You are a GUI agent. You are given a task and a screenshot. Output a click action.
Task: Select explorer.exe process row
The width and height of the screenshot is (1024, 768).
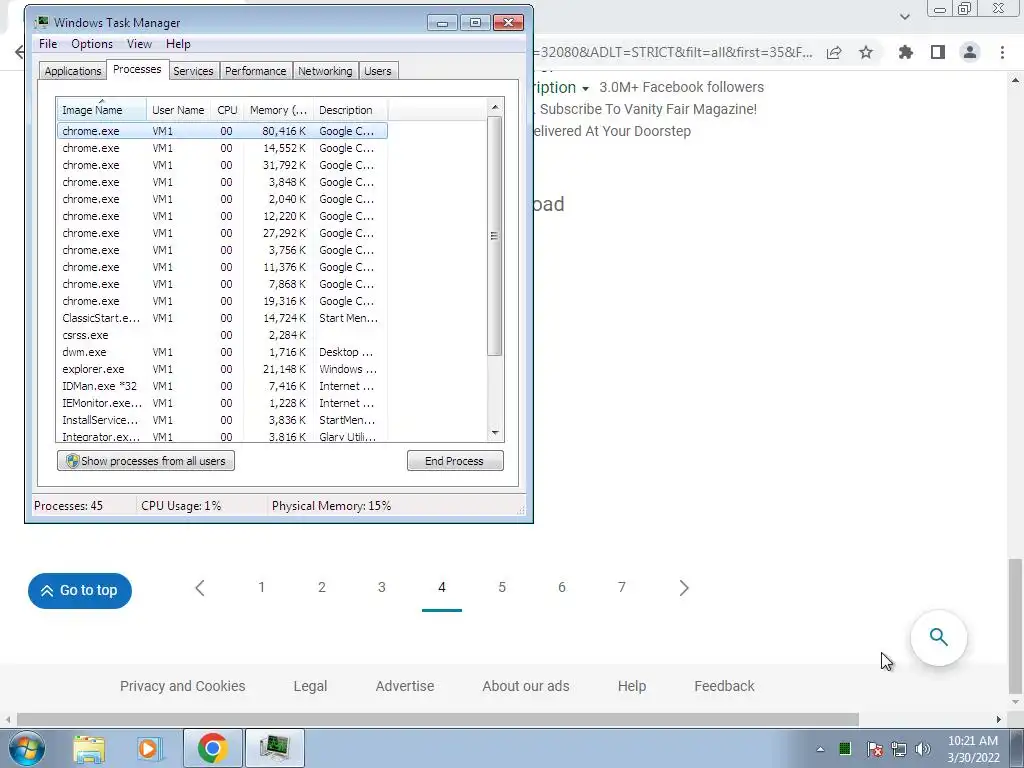coord(222,369)
